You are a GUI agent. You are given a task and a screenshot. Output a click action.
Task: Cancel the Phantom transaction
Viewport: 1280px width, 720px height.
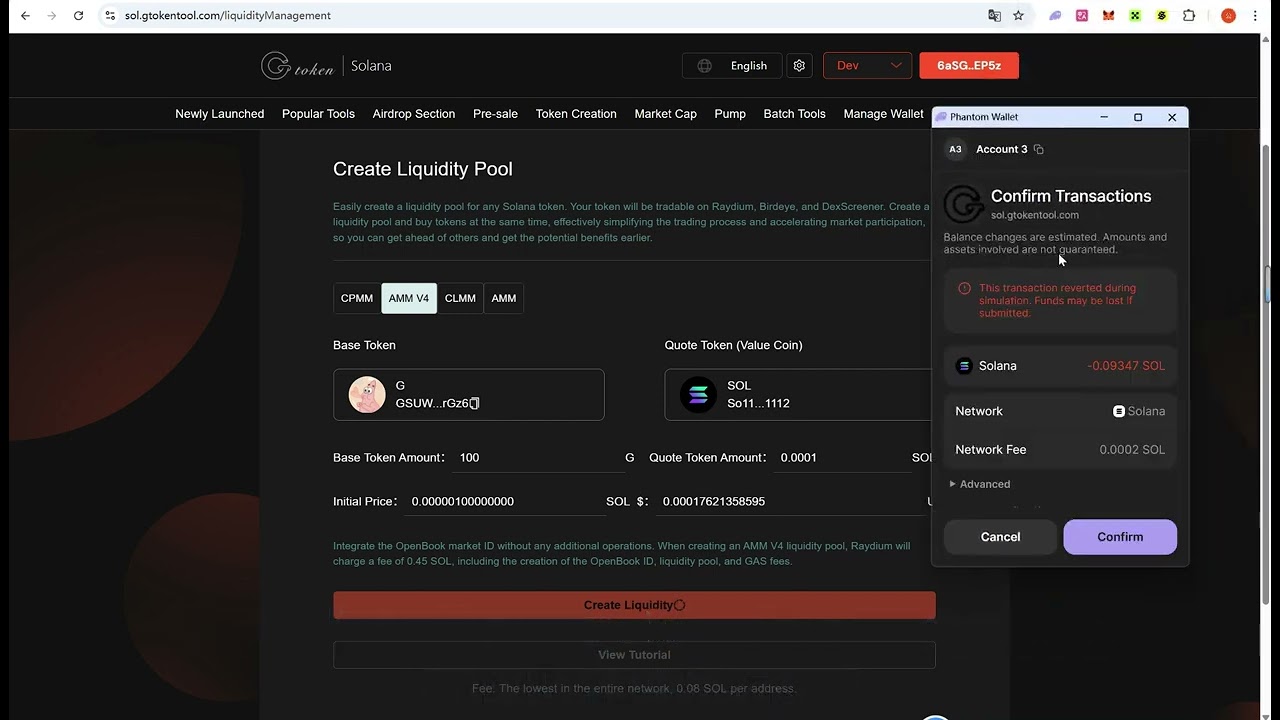1000,537
